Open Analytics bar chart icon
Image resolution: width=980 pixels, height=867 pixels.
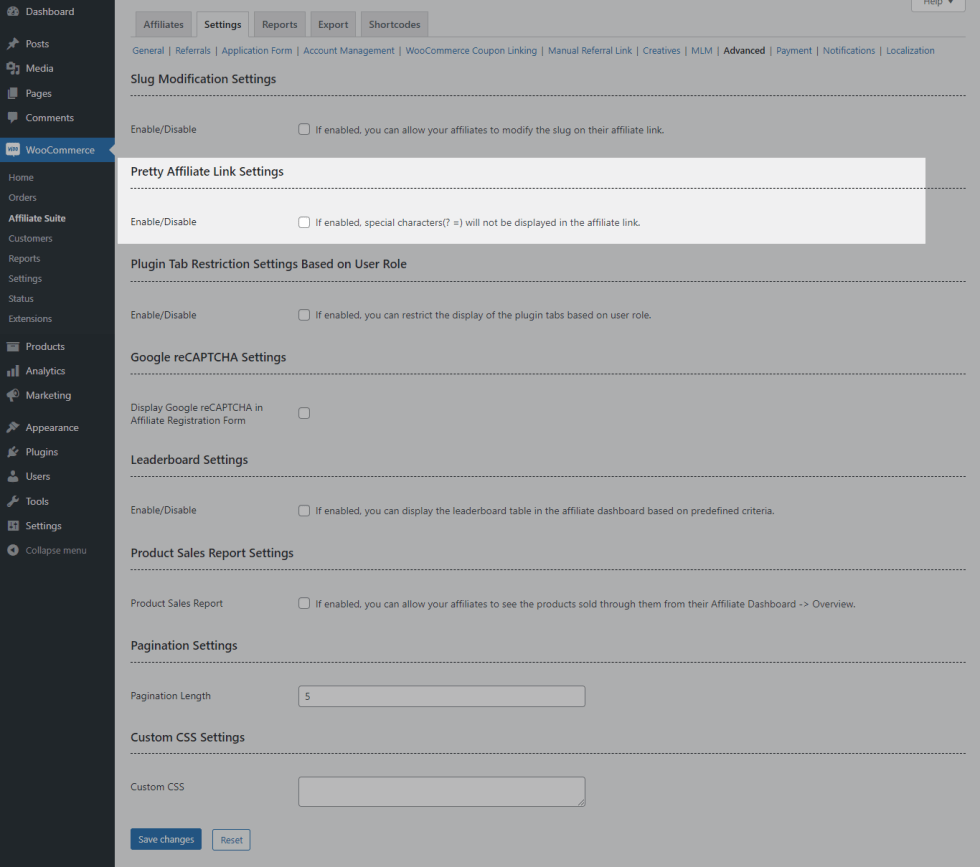pos(13,371)
